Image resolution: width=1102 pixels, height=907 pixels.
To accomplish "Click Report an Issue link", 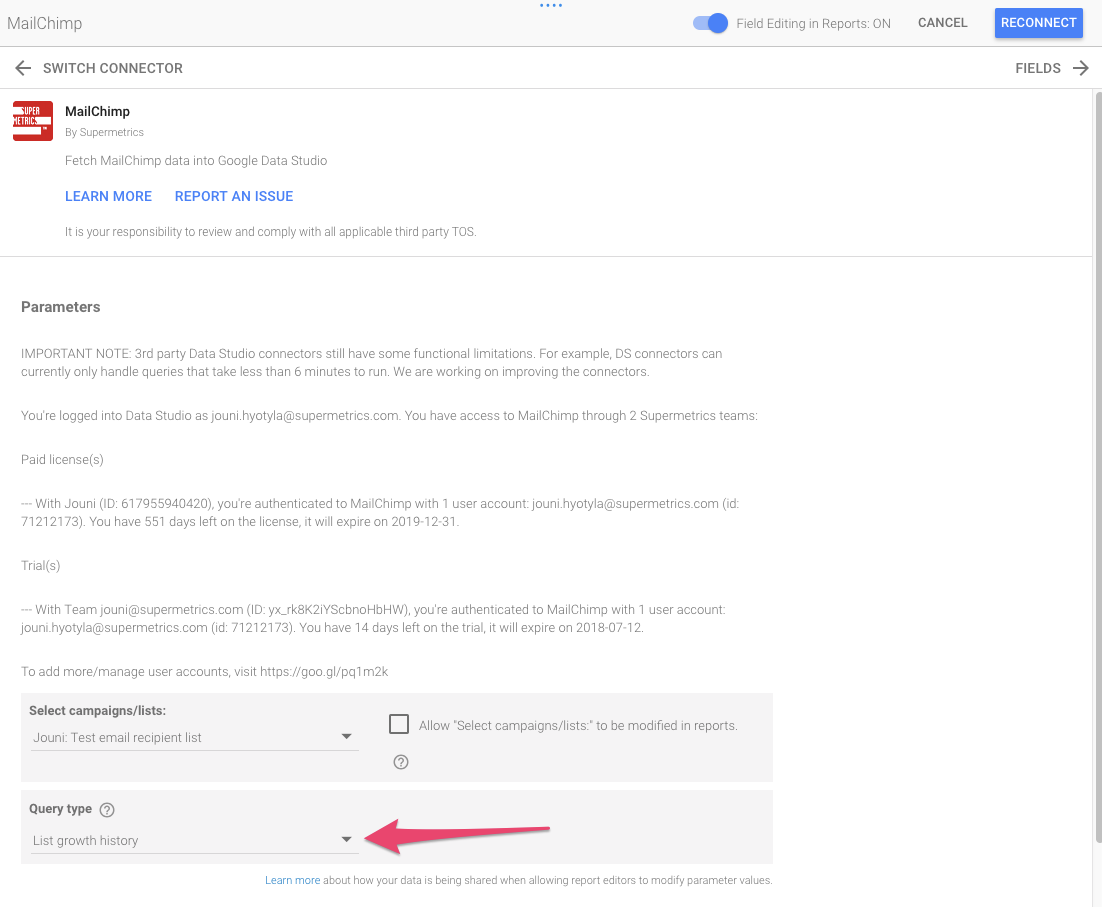I will point(234,196).
